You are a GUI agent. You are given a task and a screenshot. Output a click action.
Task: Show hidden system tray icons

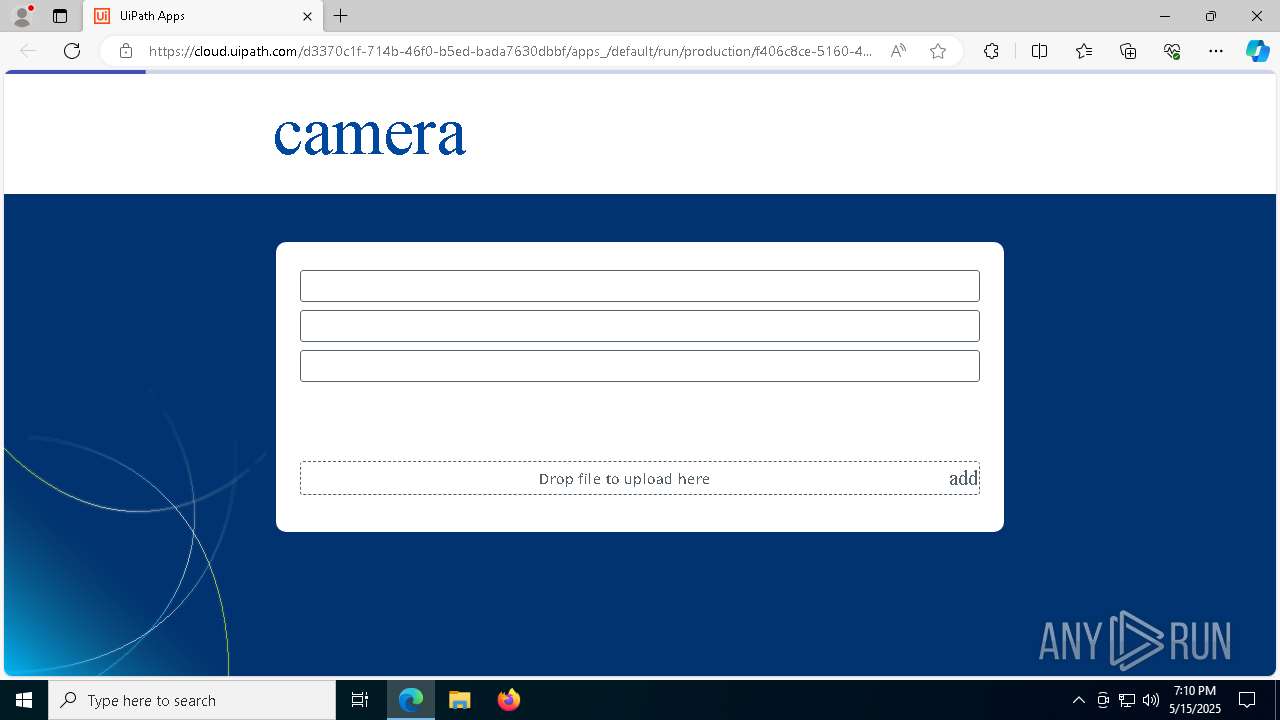pos(1078,700)
